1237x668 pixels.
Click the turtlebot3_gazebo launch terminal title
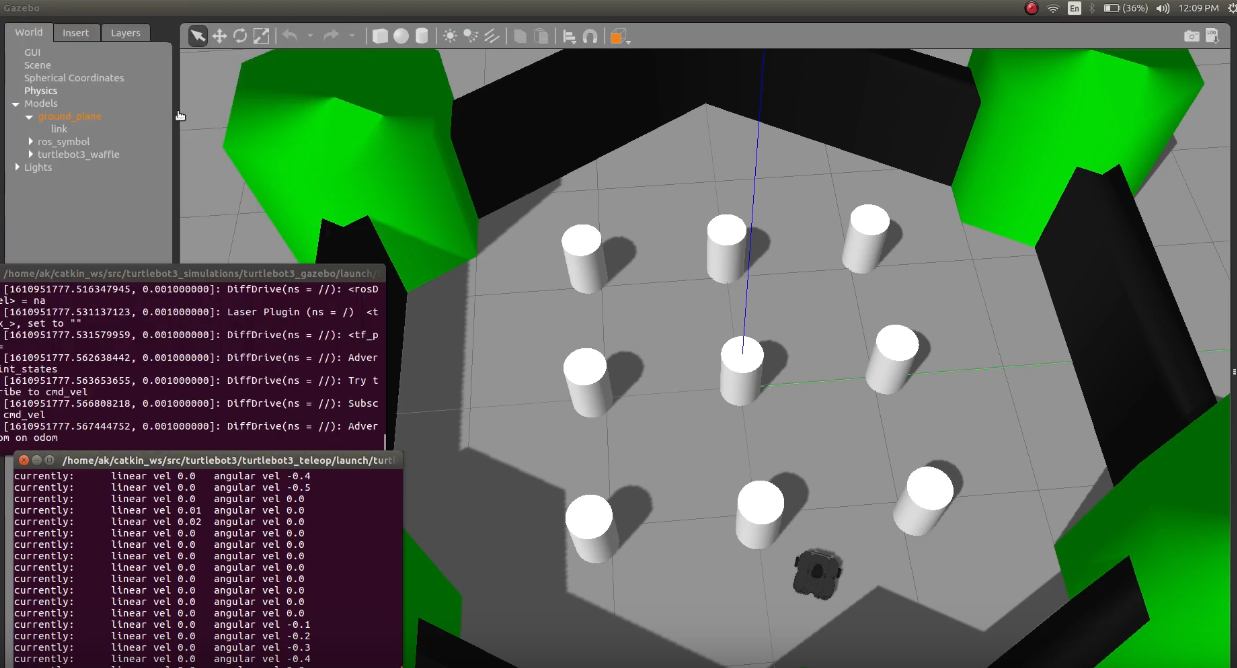191,273
